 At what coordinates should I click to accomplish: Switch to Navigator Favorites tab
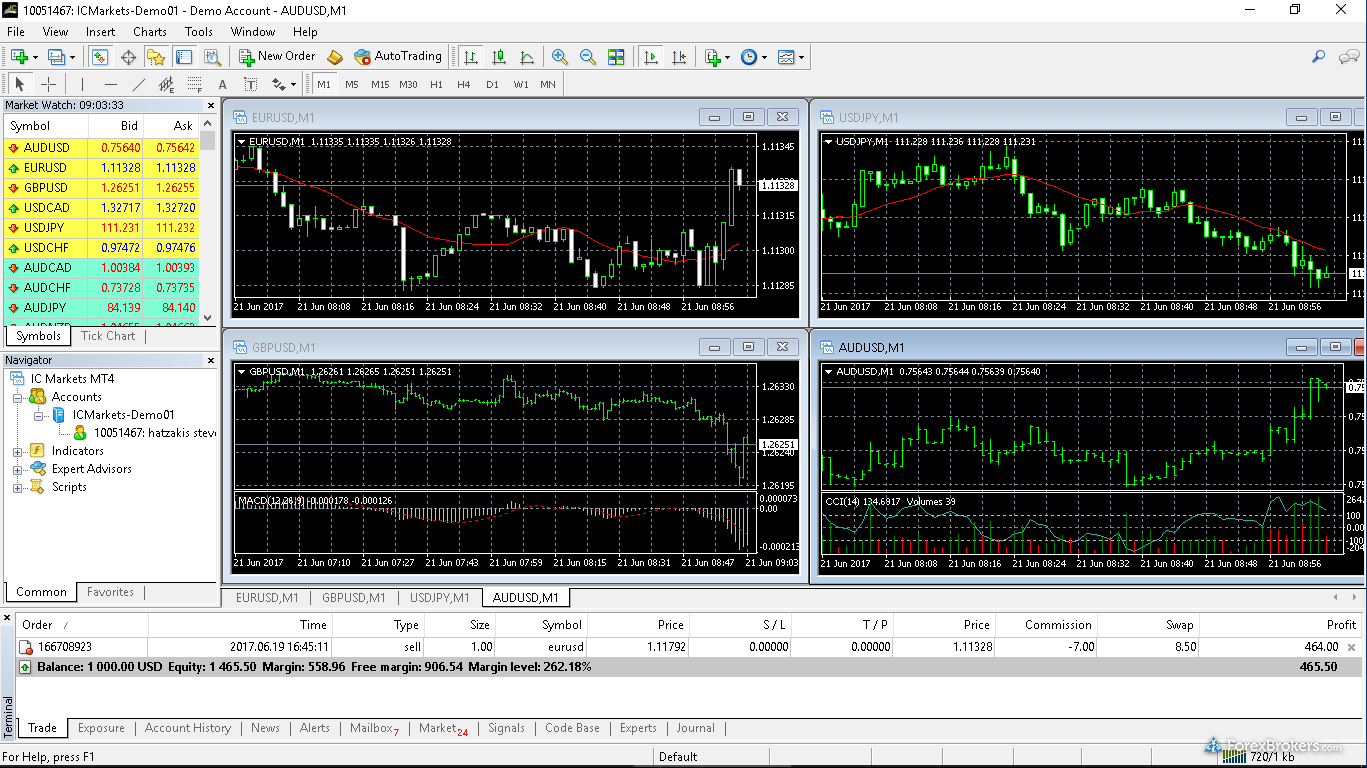pyautogui.click(x=110, y=592)
